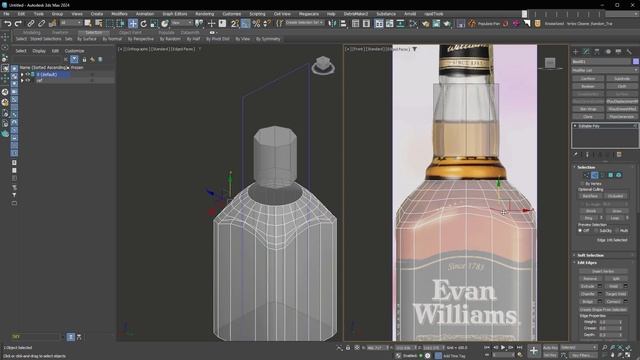Viewport: 640px width, 360px height.
Task: Click the Mirror tool icon
Action: pyautogui.click(x=333, y=24)
